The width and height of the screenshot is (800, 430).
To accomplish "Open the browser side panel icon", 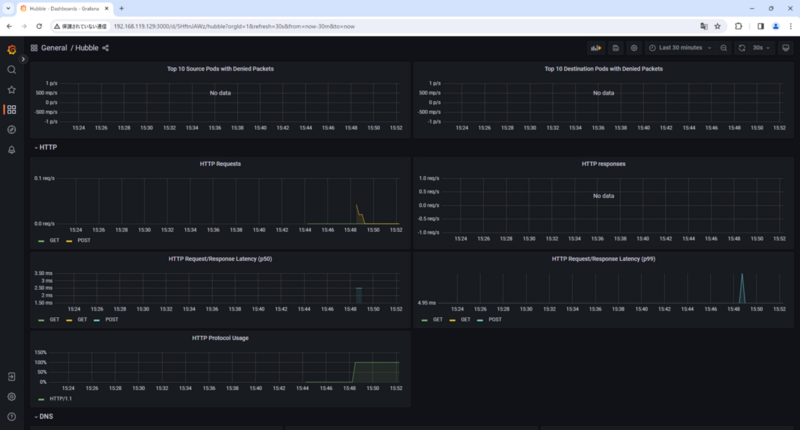I will (760, 26).
